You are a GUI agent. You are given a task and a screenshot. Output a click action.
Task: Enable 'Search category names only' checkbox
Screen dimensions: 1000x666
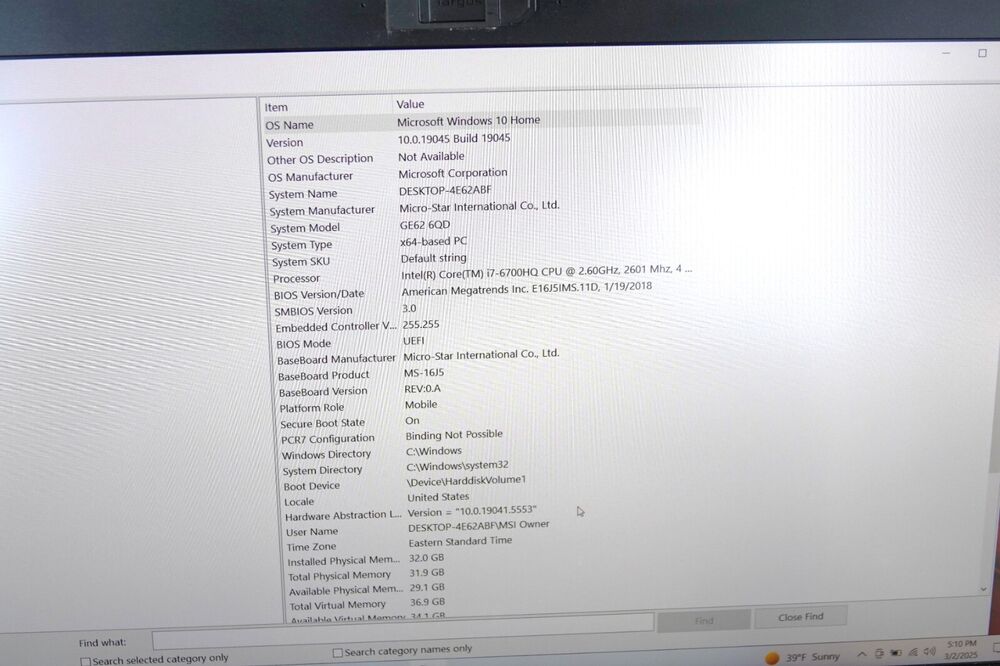[338, 652]
